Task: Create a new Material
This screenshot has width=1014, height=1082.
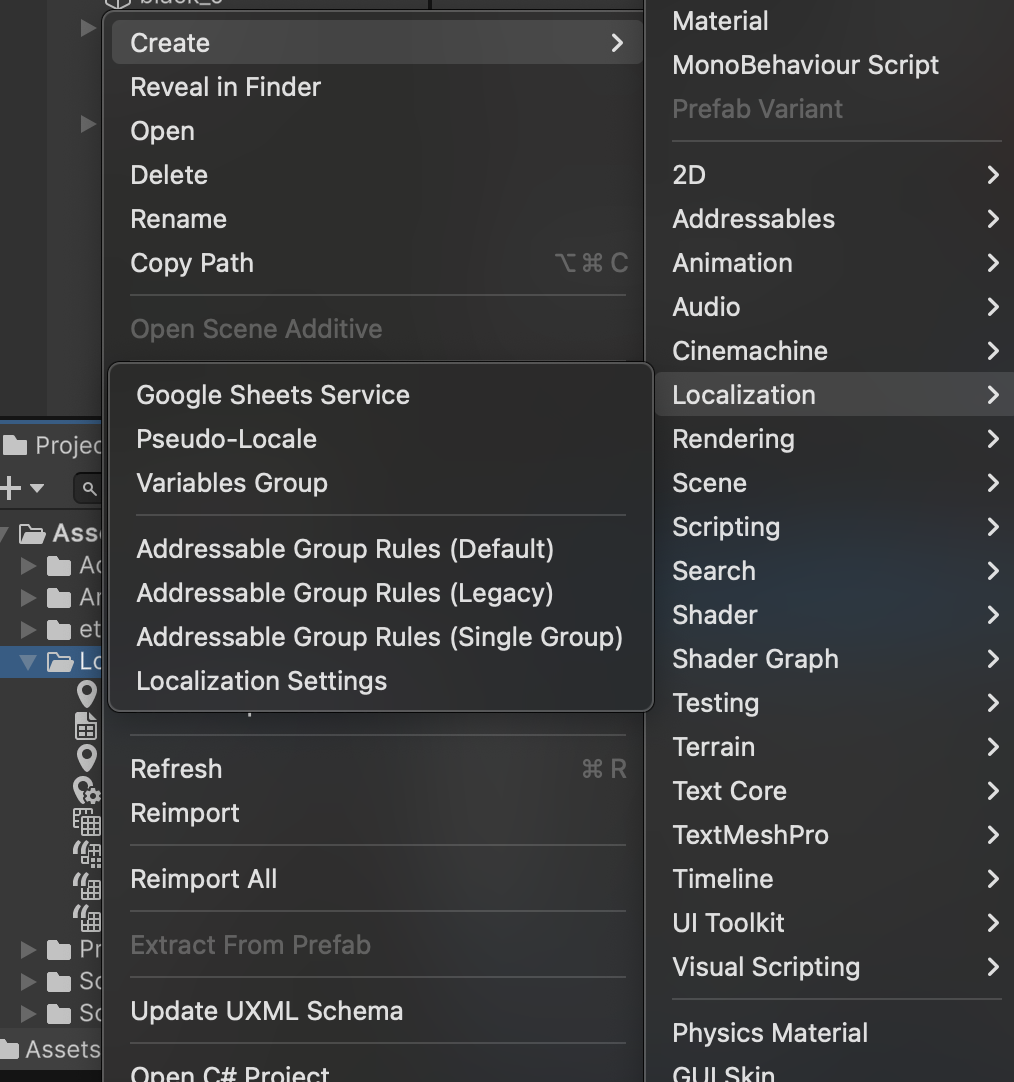Action: (720, 21)
